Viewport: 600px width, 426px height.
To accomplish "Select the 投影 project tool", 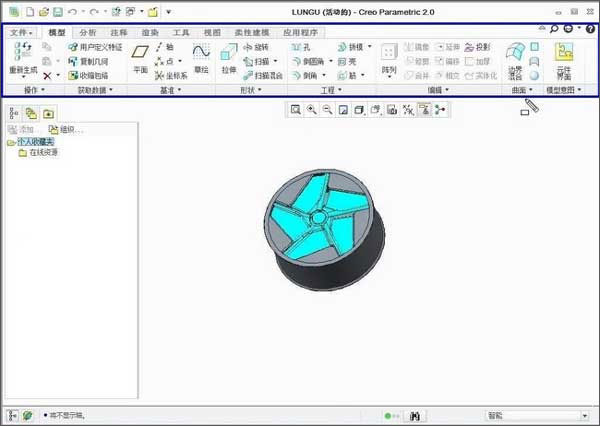I will point(477,47).
